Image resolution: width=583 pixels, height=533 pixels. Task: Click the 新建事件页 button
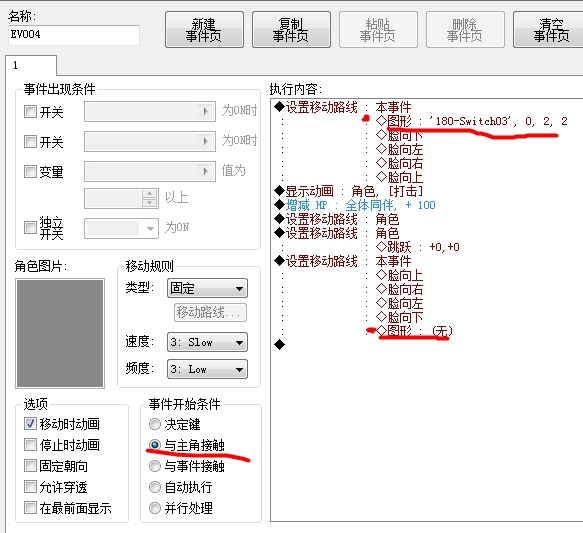click(x=204, y=30)
